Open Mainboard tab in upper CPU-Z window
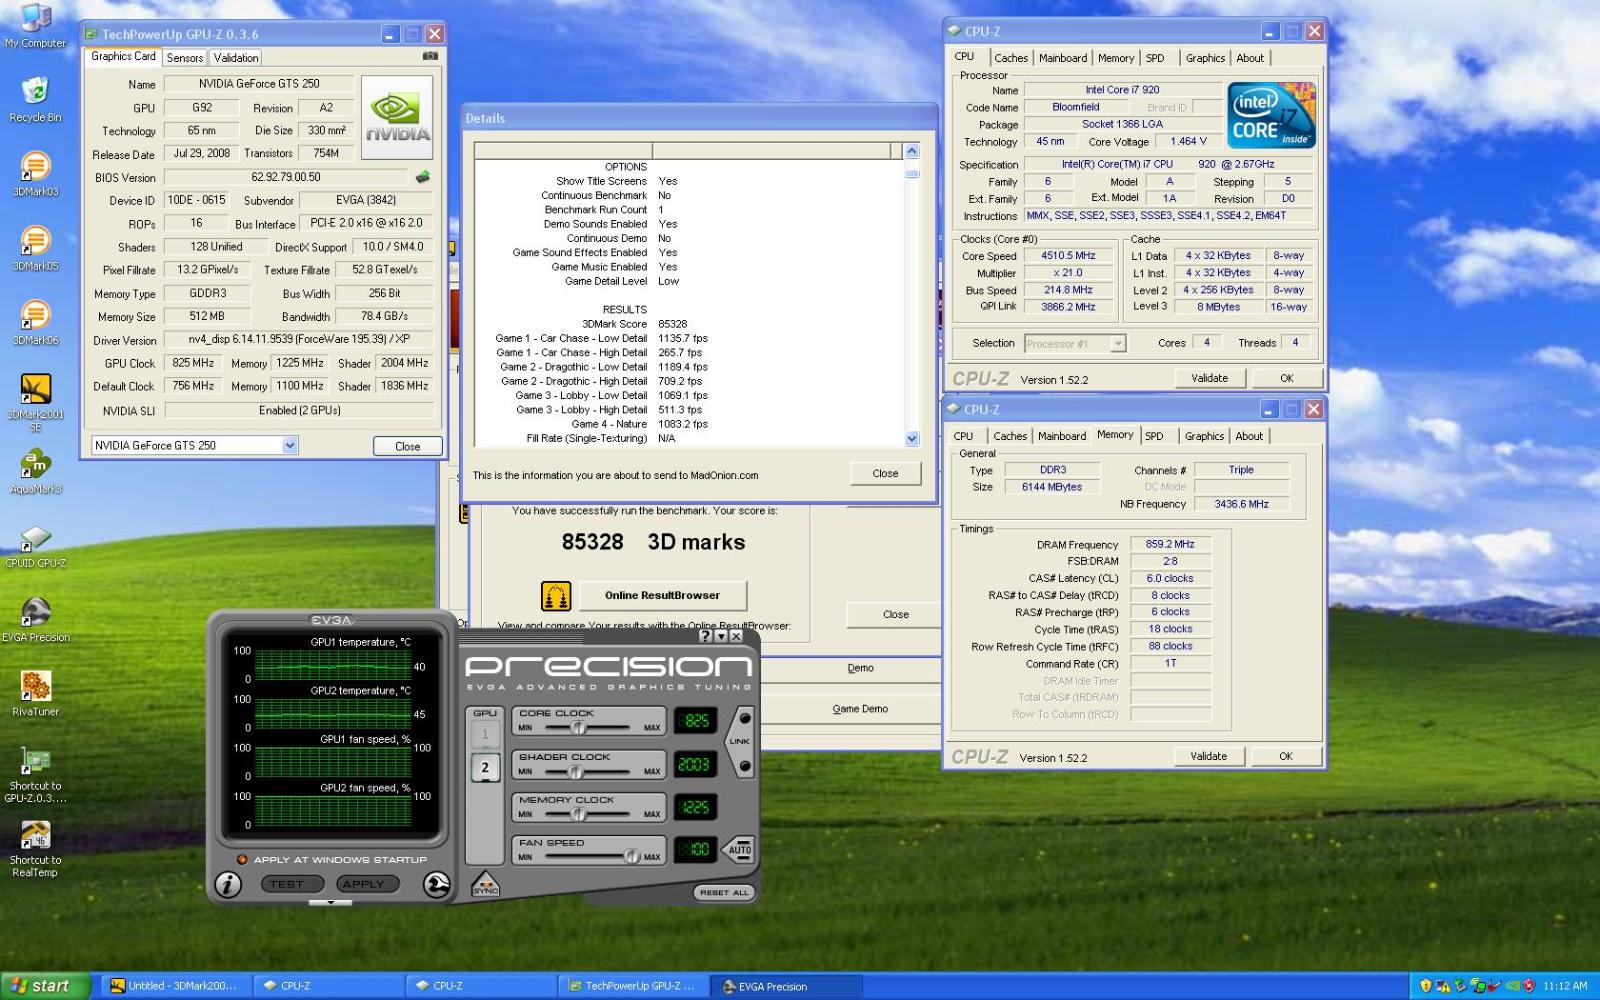1600x1000 pixels. tap(1063, 58)
